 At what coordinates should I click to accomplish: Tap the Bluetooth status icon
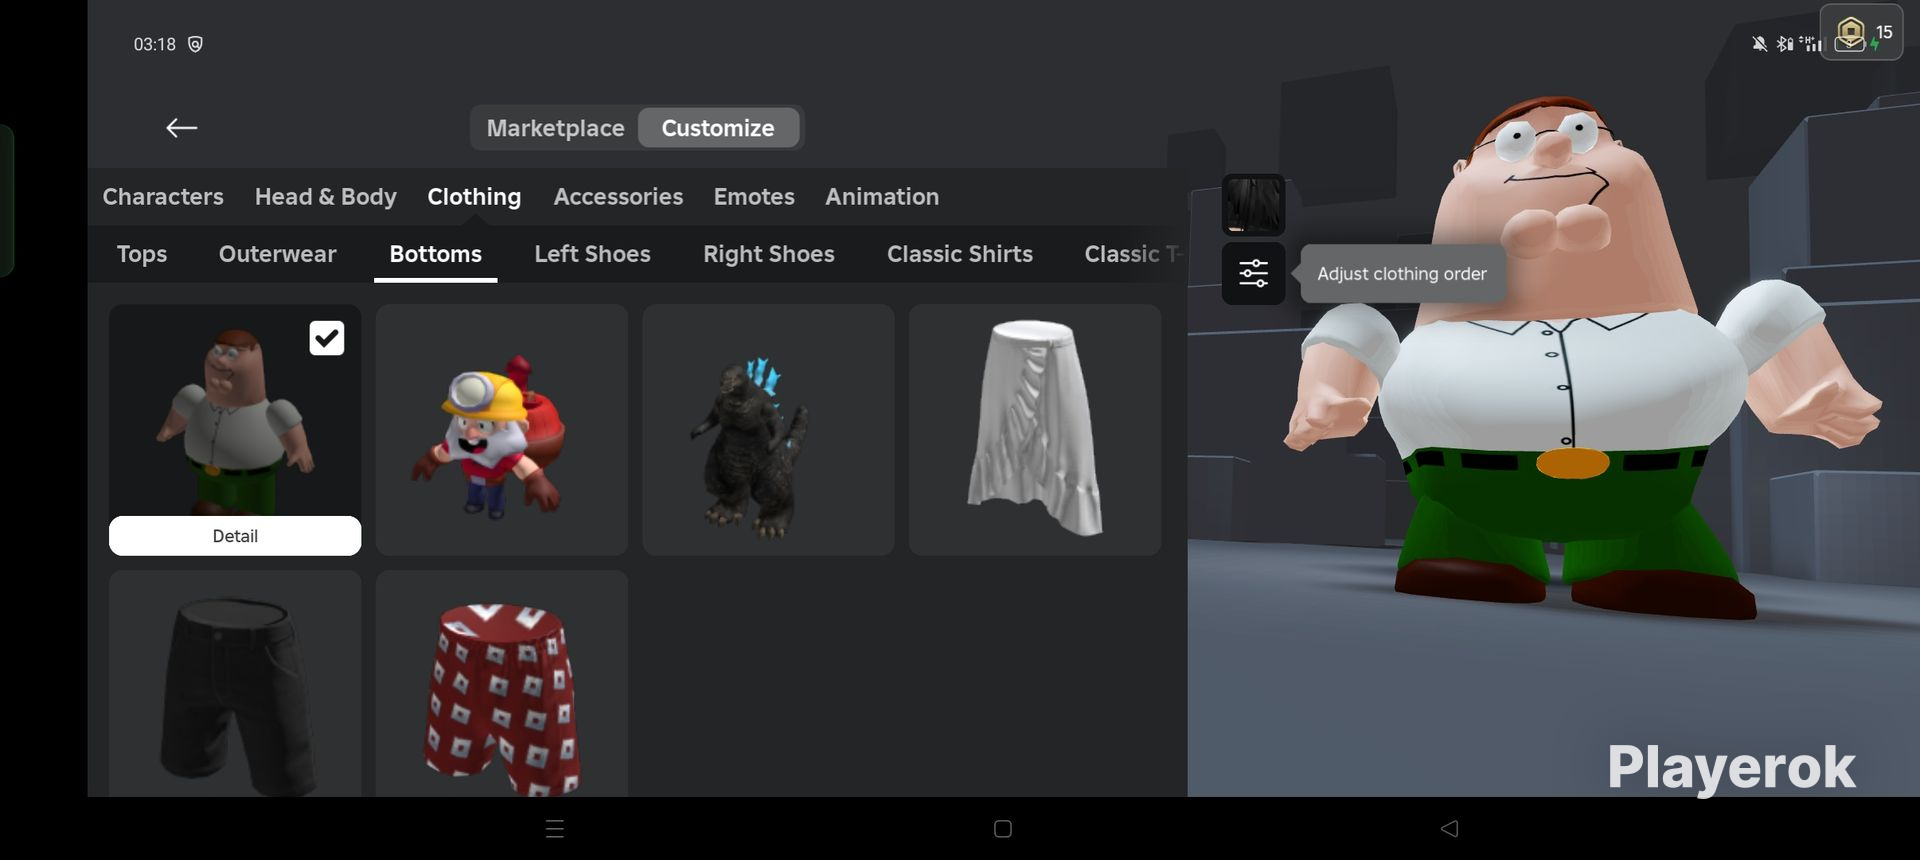(x=1783, y=44)
